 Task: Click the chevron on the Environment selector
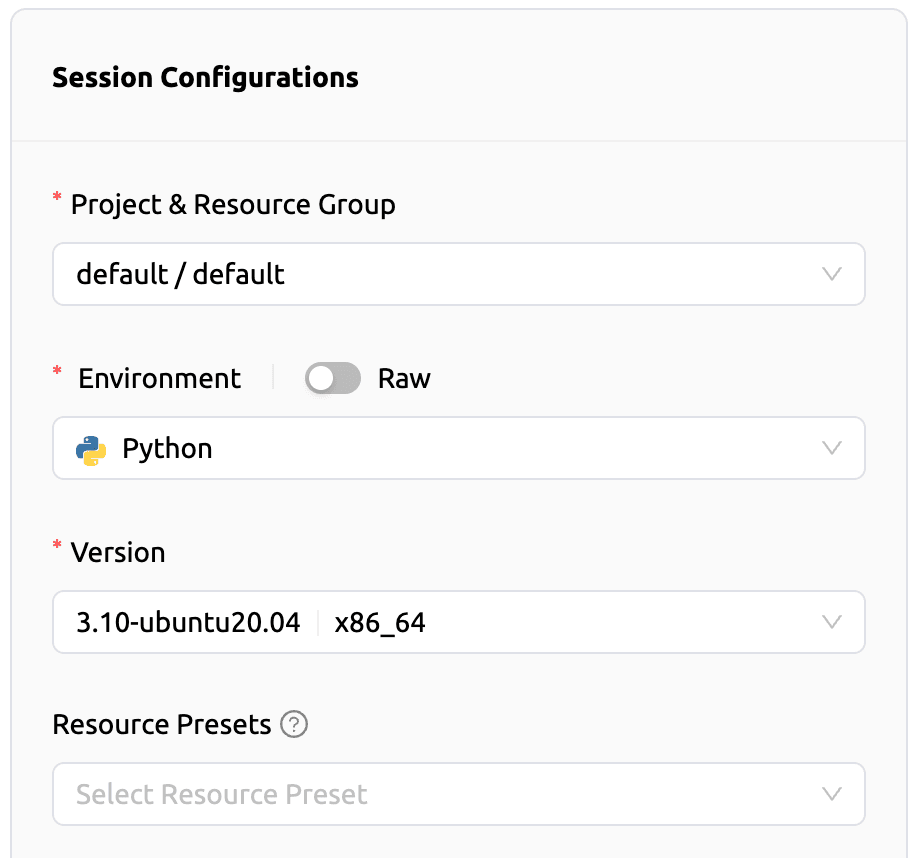[x=832, y=448]
